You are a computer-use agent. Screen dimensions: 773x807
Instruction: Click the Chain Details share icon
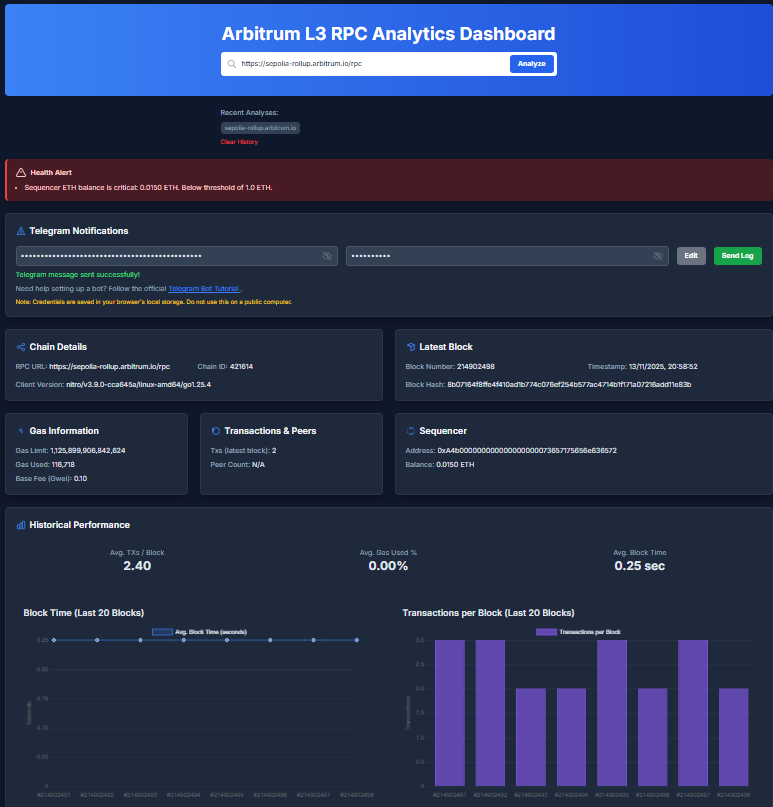point(21,347)
